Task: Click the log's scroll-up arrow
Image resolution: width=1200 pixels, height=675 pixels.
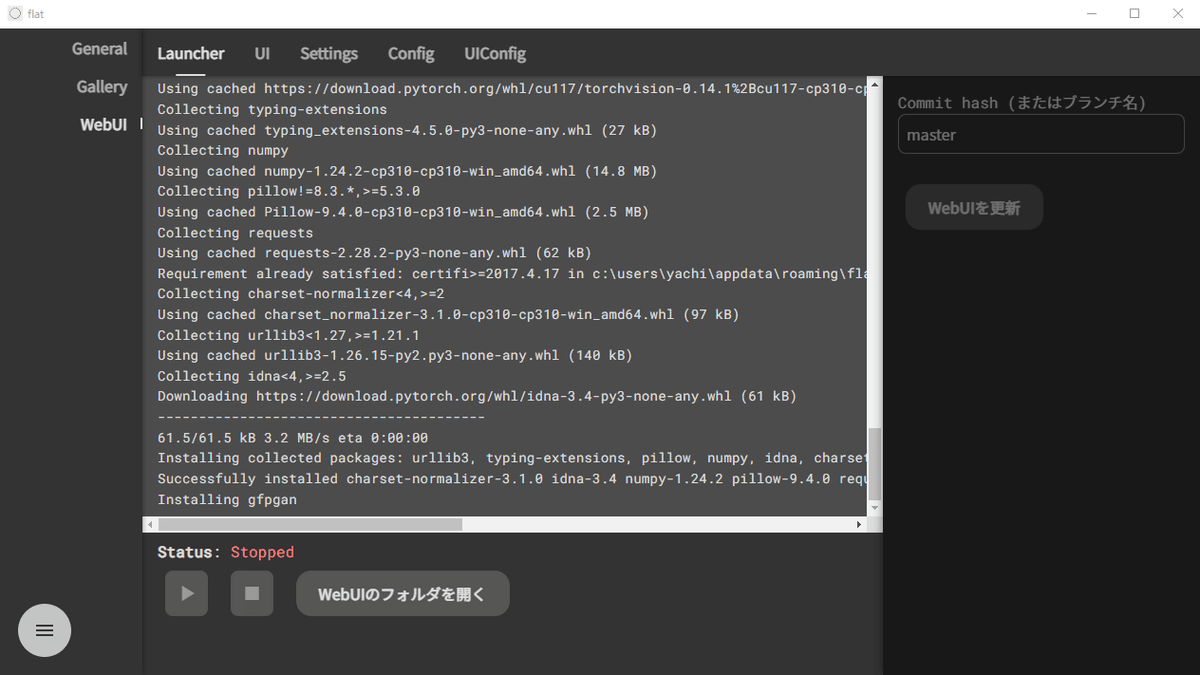Action: coord(875,85)
